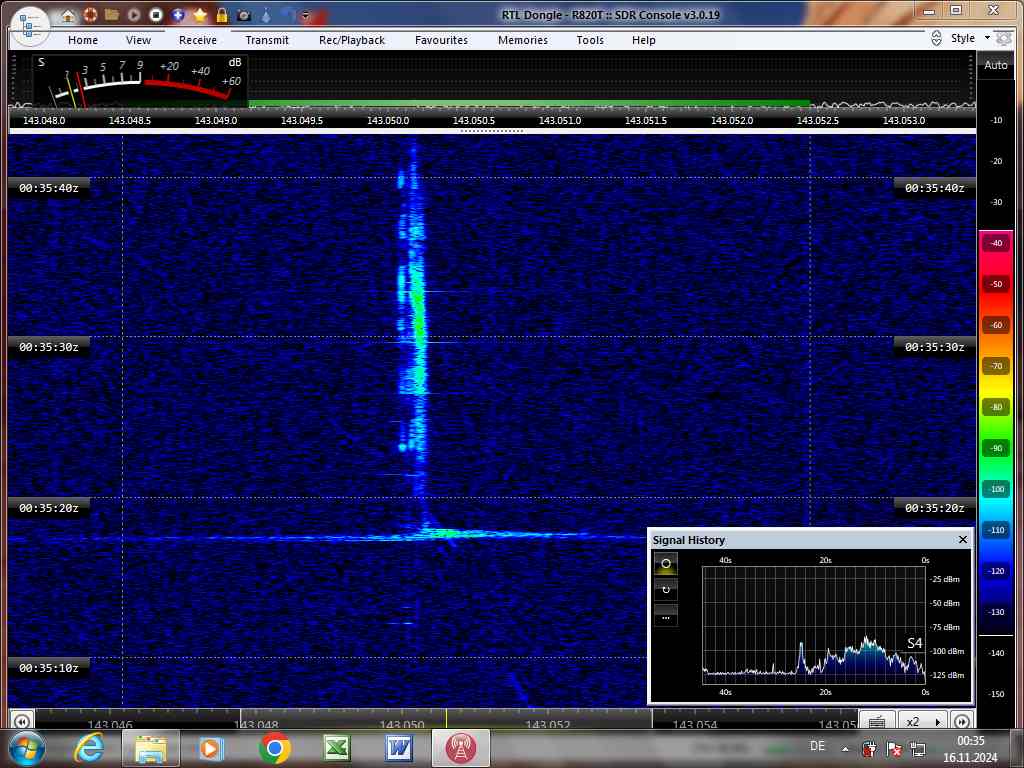This screenshot has width=1024, height=768.
Task: Open the Receive ribbon tab
Action: point(198,40)
